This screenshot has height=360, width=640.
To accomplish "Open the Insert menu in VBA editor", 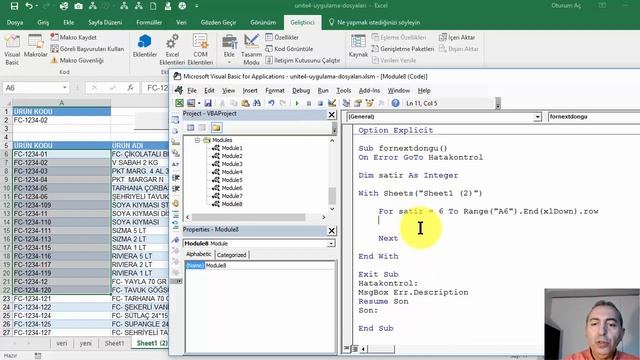I will [x=250, y=91].
